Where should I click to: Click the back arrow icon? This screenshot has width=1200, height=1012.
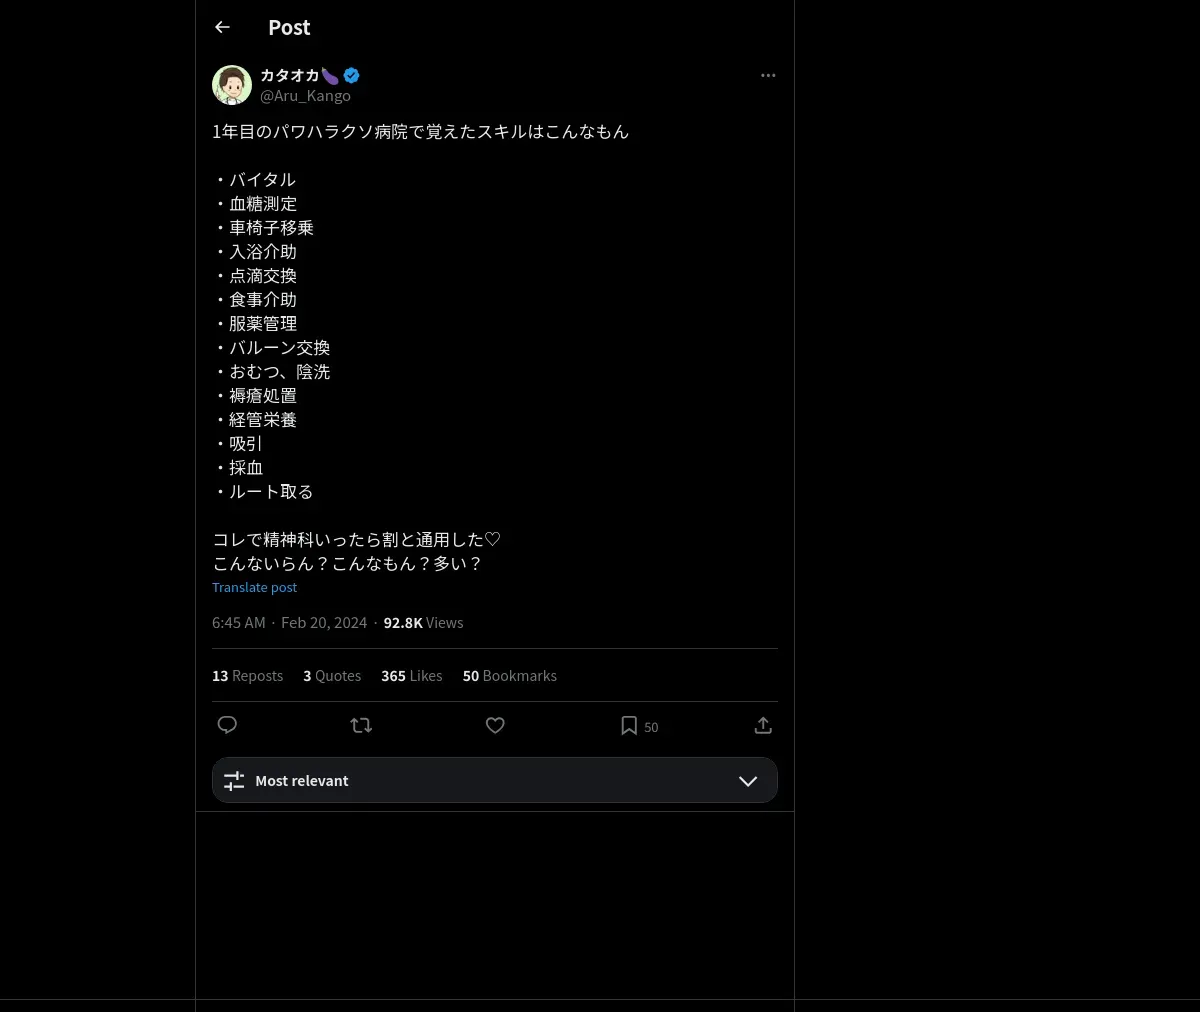(222, 27)
